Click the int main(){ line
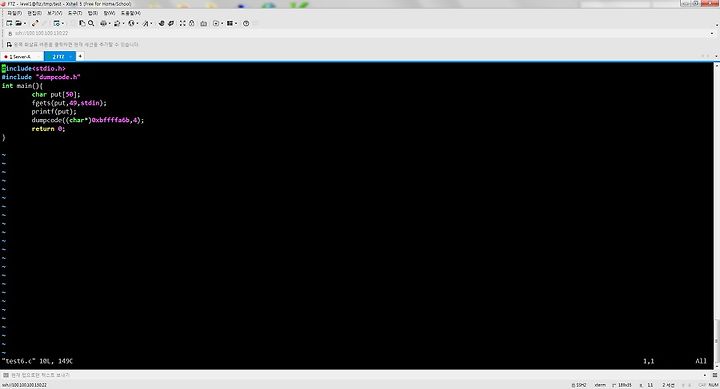 22,86
